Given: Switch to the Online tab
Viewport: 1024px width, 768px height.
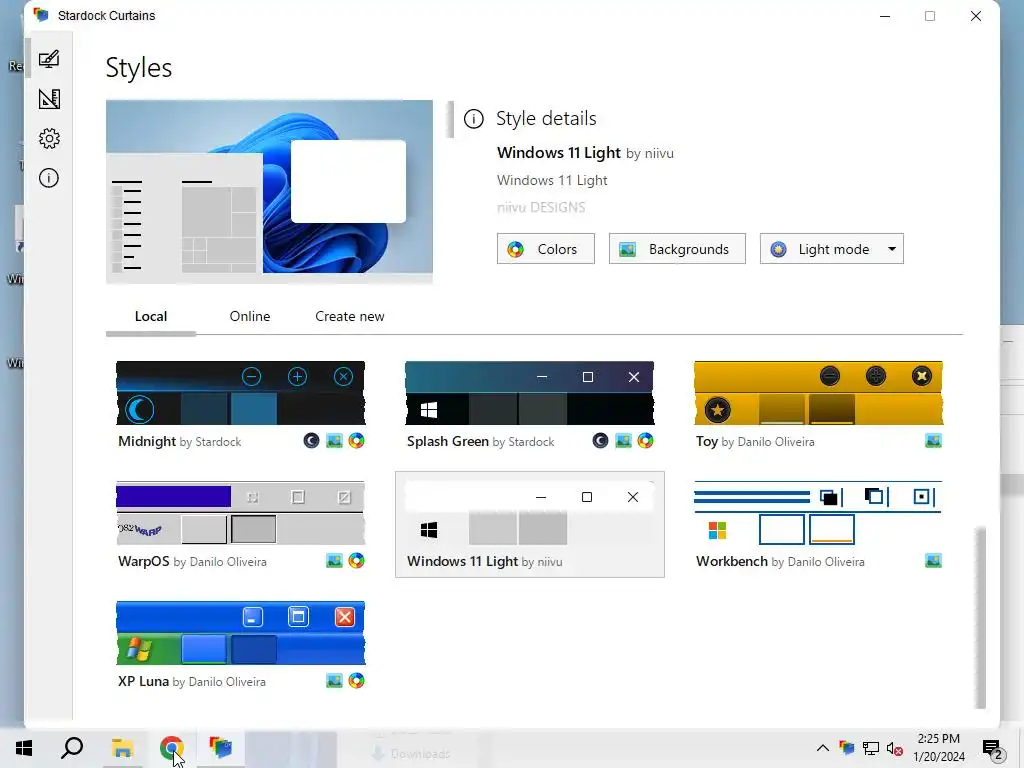Looking at the screenshot, I should point(249,316).
